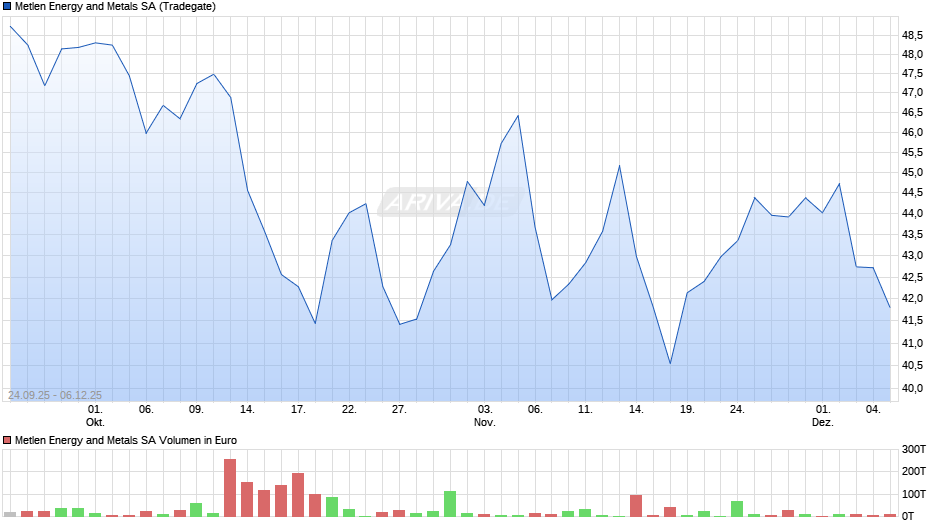Click the green volume bar above the '24.' label
The height and width of the screenshot is (526, 940).
pos(737,509)
